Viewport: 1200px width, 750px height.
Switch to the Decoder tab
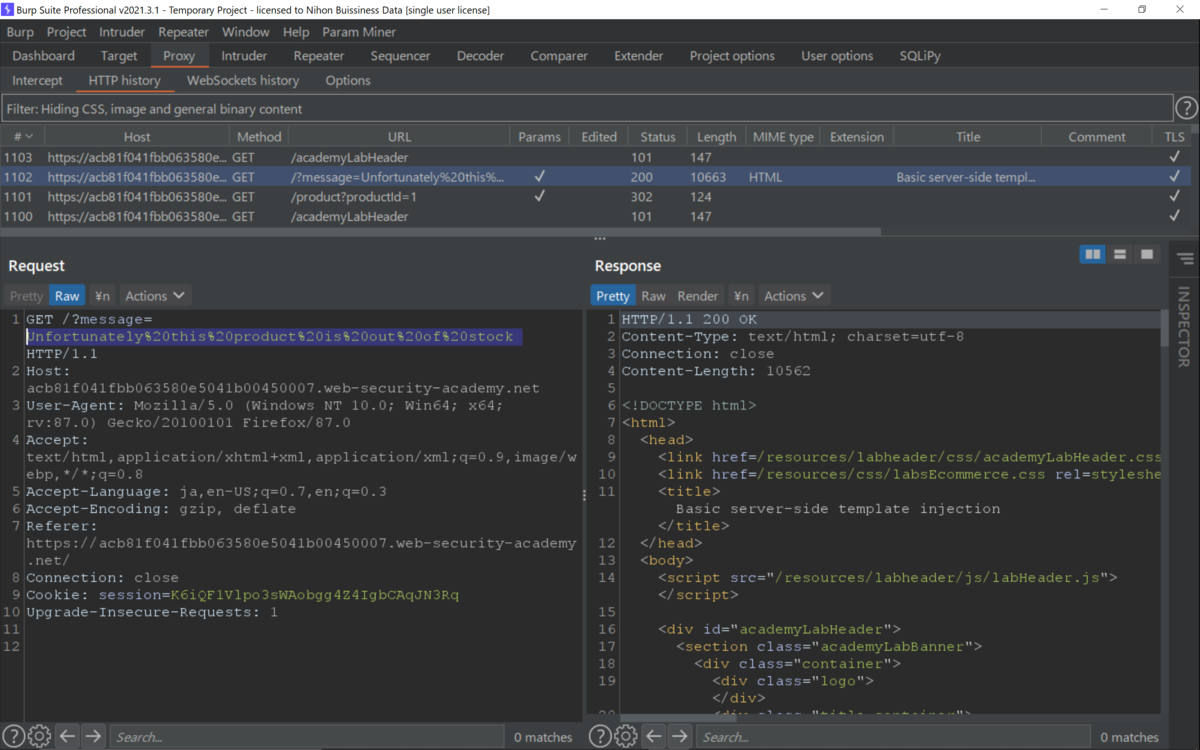[x=481, y=56]
